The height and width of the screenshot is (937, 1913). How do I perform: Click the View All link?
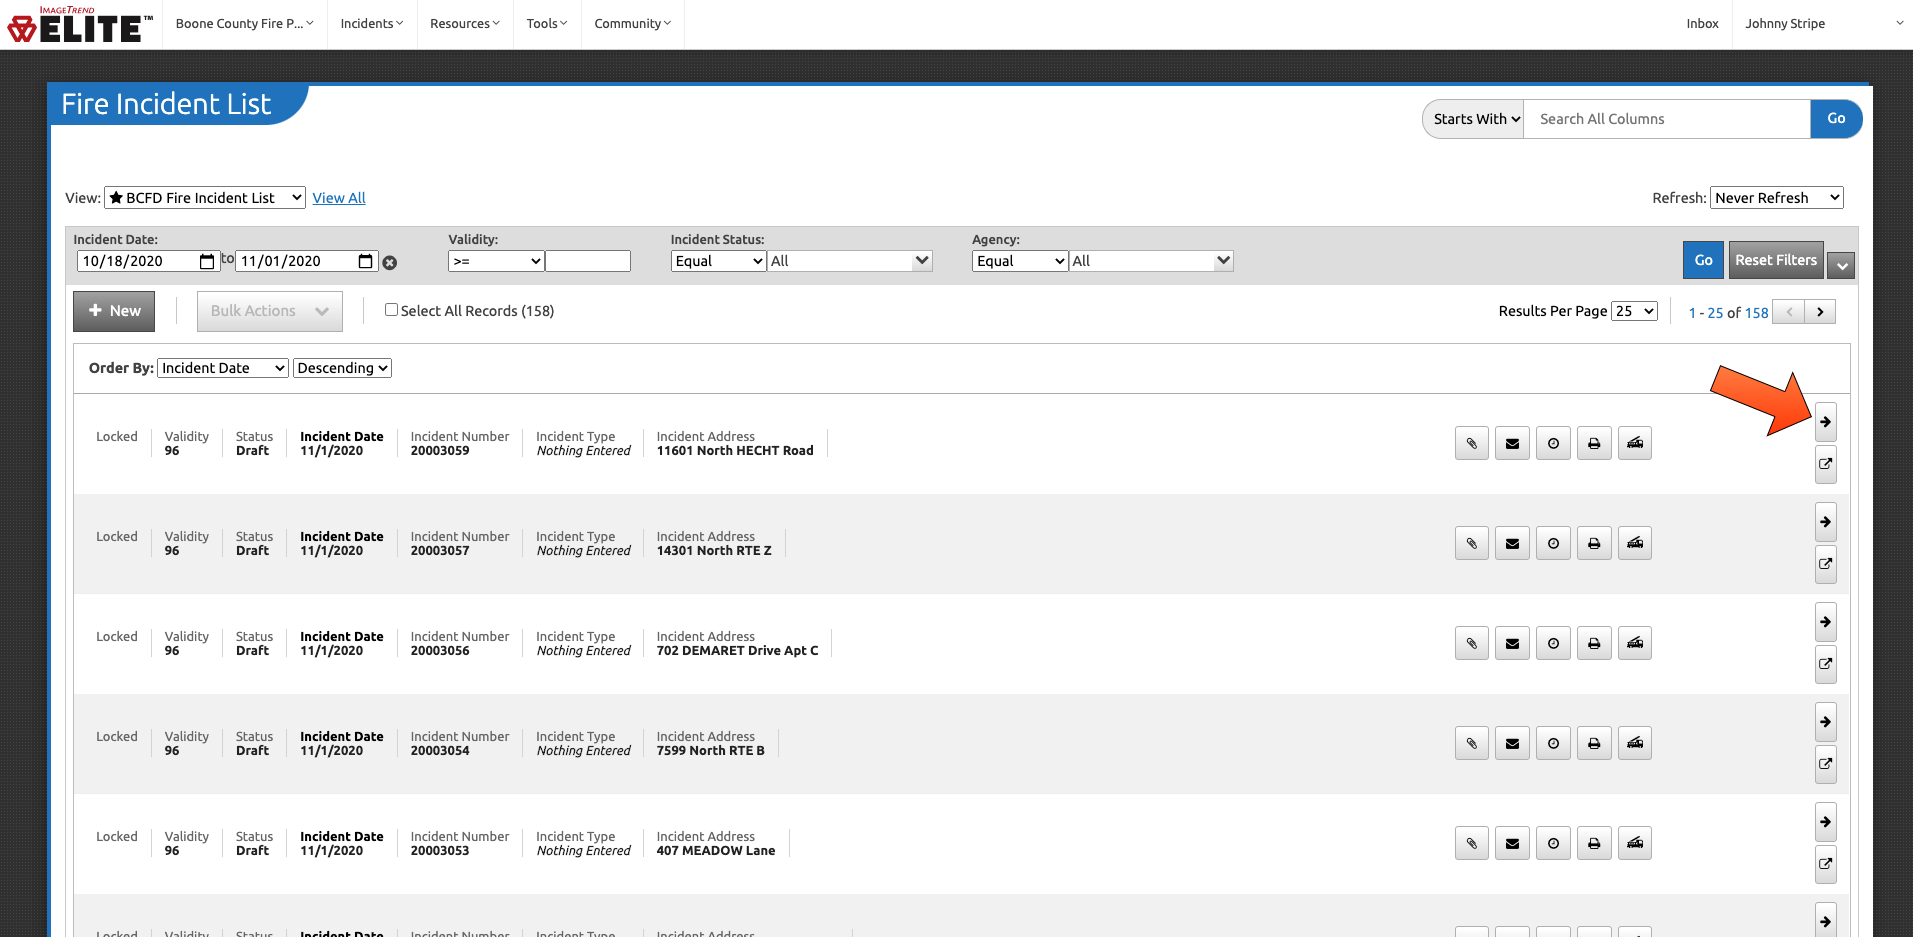click(x=339, y=198)
